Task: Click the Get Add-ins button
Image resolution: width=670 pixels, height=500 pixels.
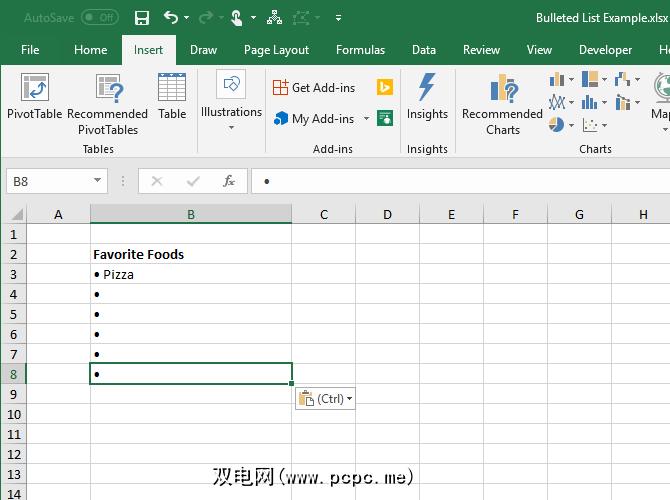Action: tap(314, 88)
